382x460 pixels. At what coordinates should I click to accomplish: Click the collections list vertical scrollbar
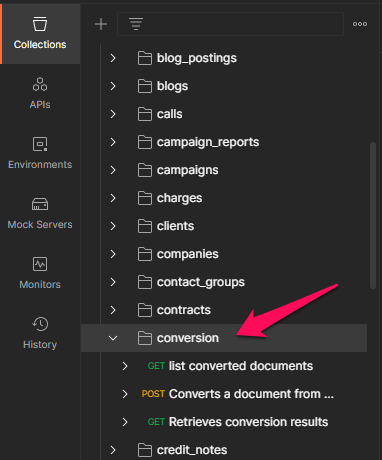[x=373, y=215]
